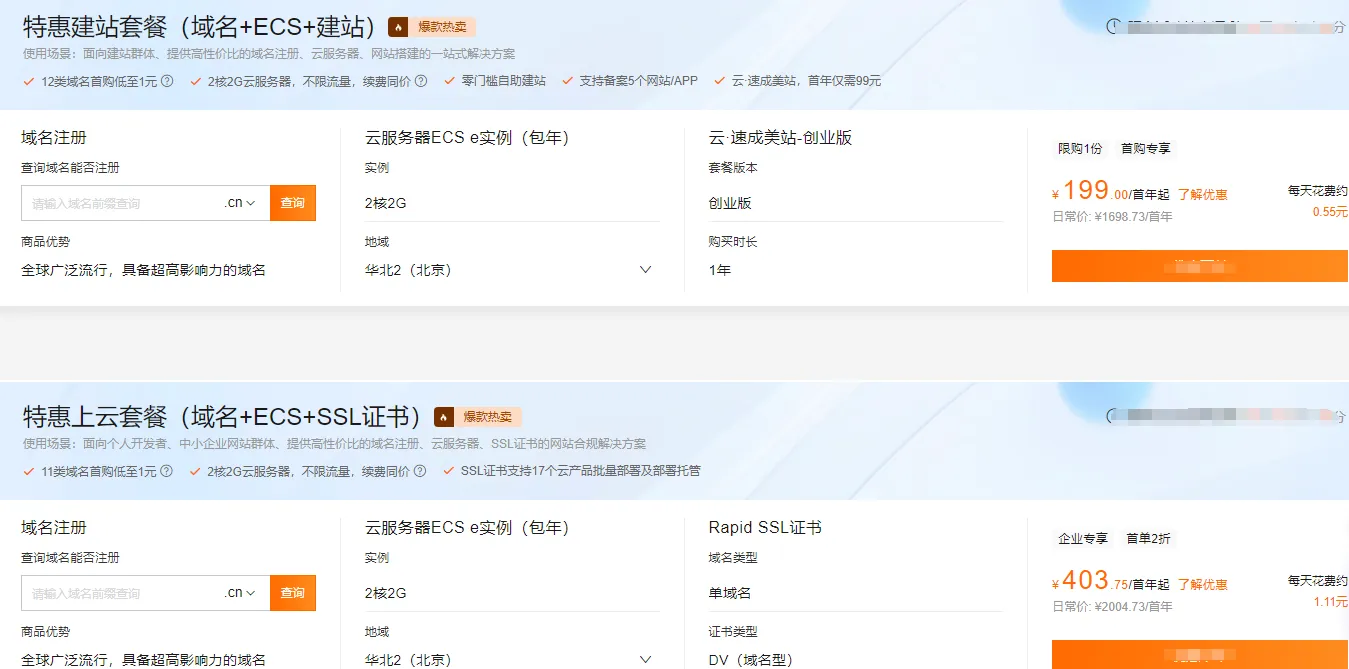Click help icon beside 12类域名首购低至1元
This screenshot has height=669, width=1349.
tap(167, 81)
